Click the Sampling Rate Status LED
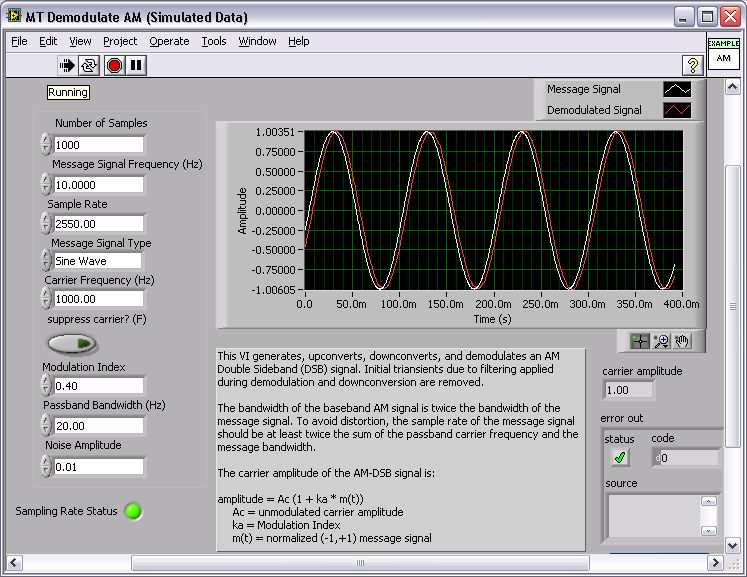The height and width of the screenshot is (577, 747). click(133, 511)
